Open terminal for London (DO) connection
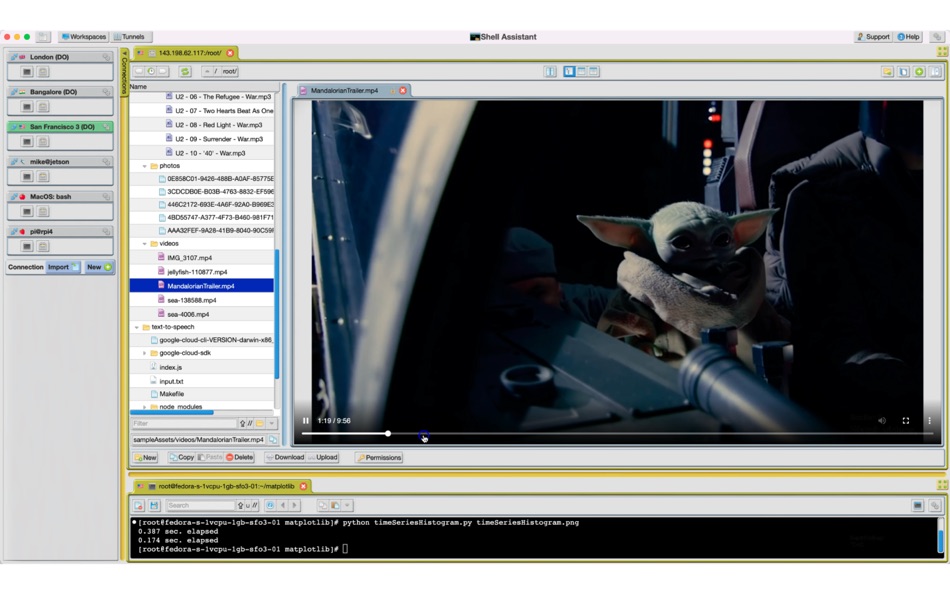Viewport: 950px width, 594px height. pos(27,72)
